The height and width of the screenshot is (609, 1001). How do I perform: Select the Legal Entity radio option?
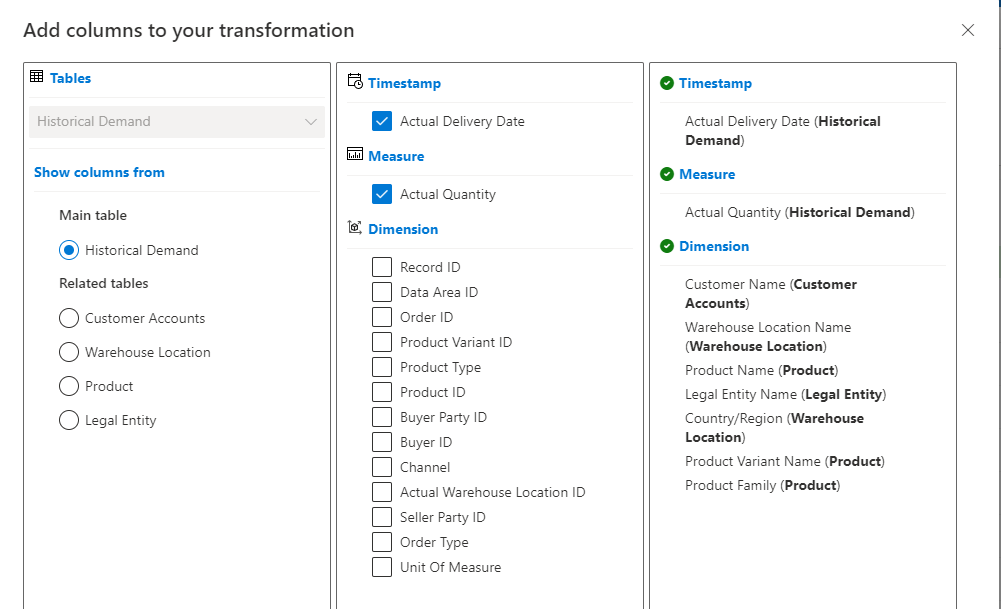click(69, 420)
